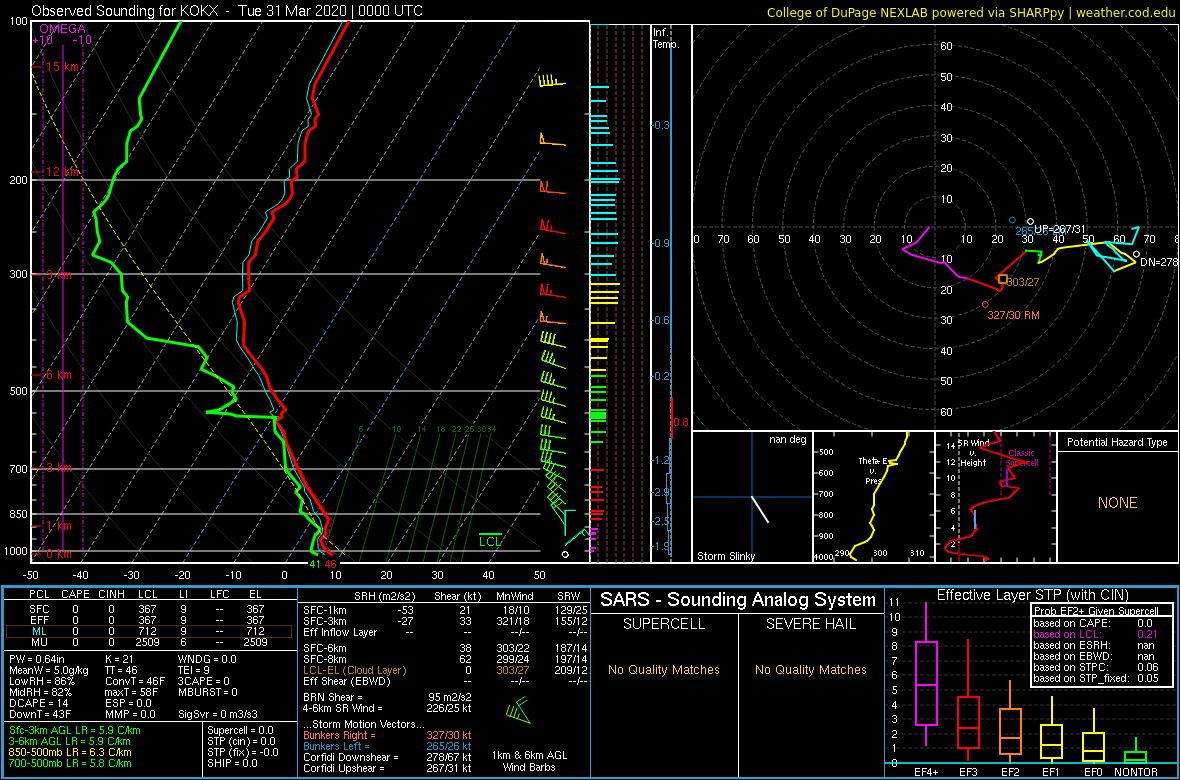
Task: Click the 'Corfidi Downshear =' line
Action: click(x=388, y=757)
